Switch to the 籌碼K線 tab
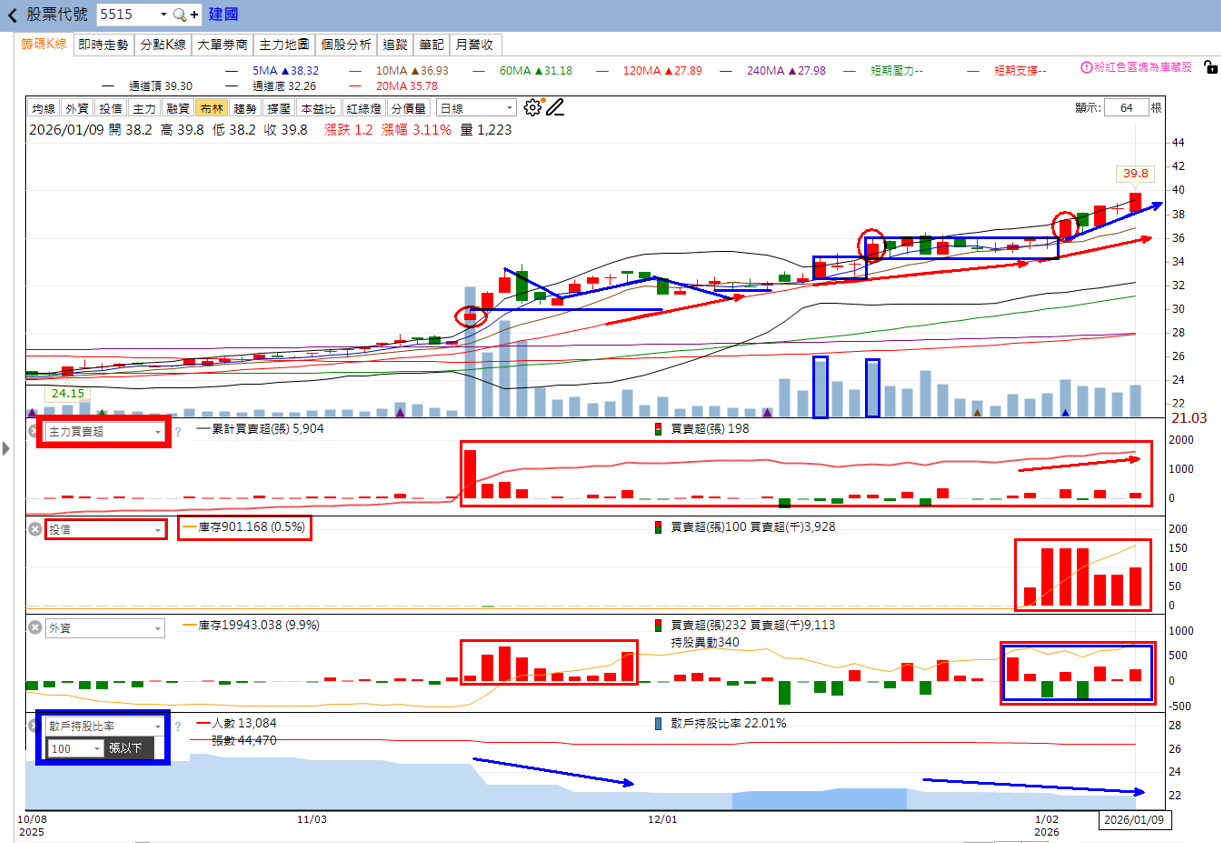1221x843 pixels. pyautogui.click(x=44, y=44)
